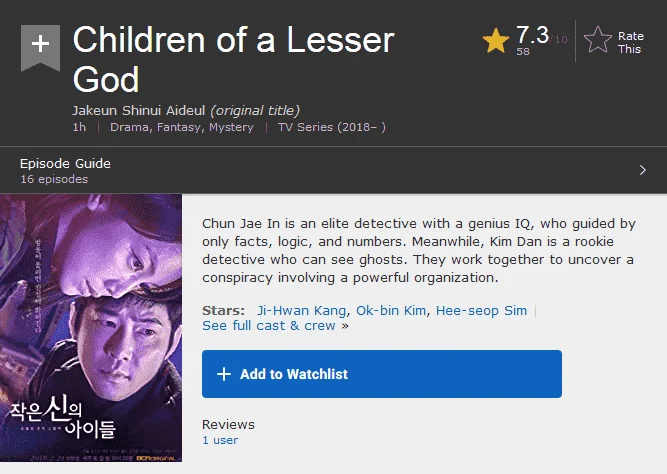This screenshot has width=667, height=474.
Task: Click the outlined Rate This star
Action: (598, 40)
